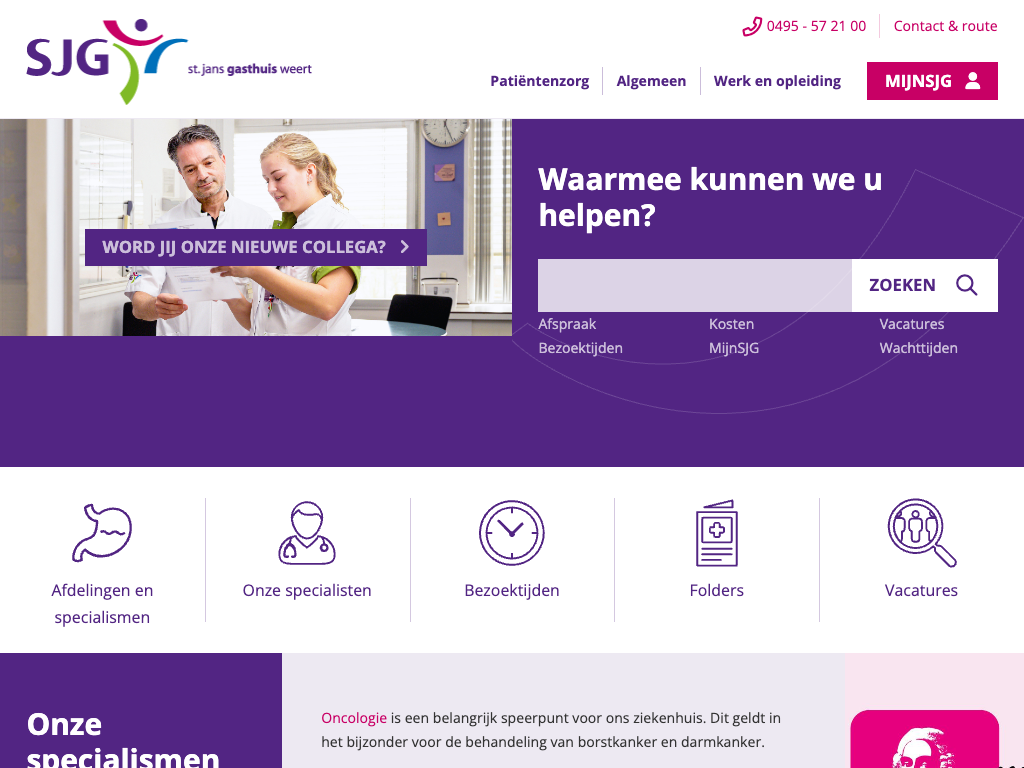
Task: Click the people-search icon for Vacatures
Action: coord(921,532)
